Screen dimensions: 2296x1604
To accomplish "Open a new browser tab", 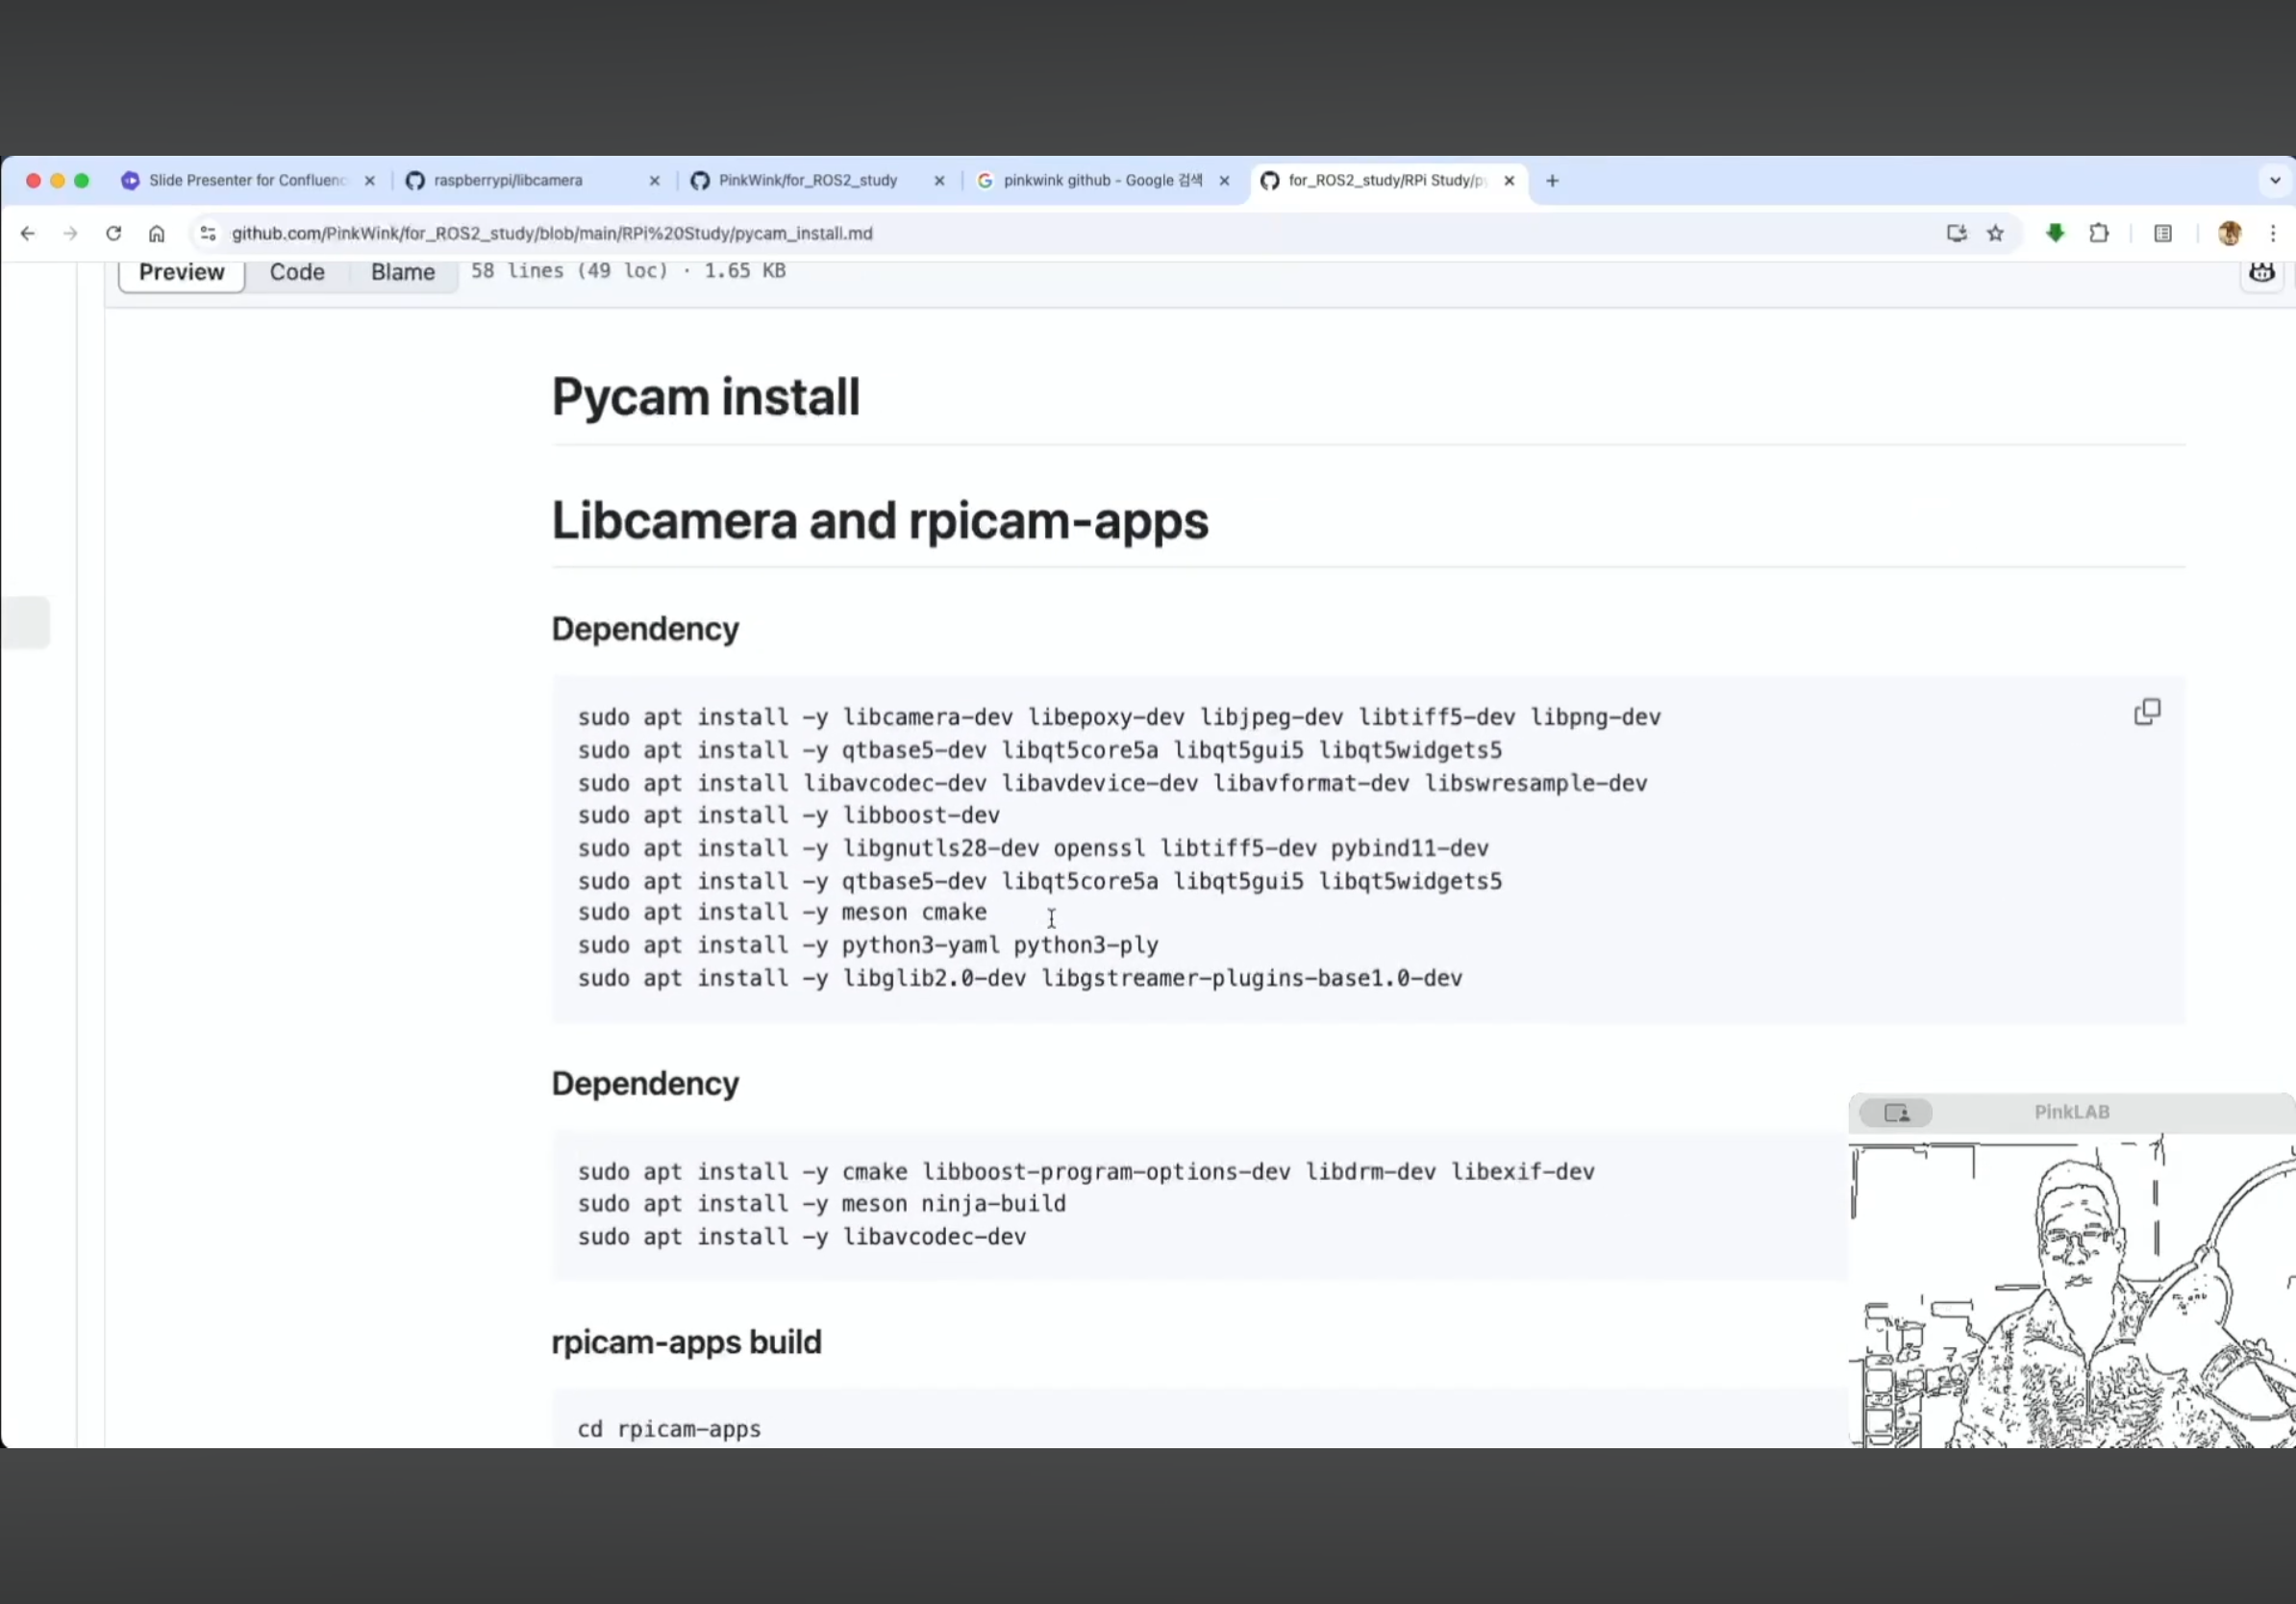I will point(1552,181).
